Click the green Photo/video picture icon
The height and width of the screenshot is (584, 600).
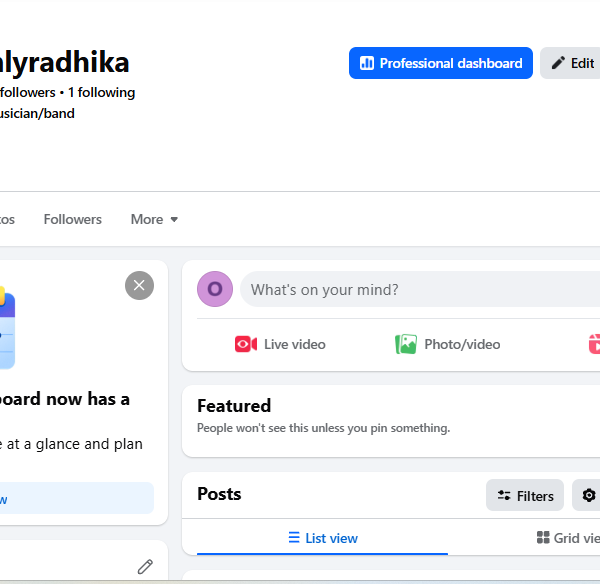click(406, 344)
